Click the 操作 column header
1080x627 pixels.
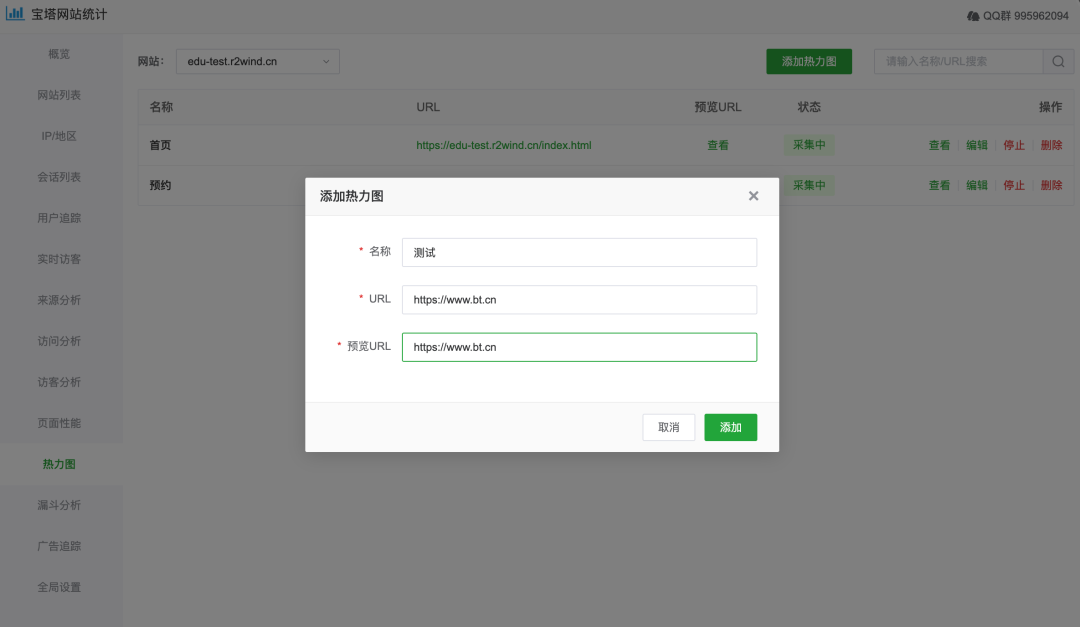pos(1050,107)
